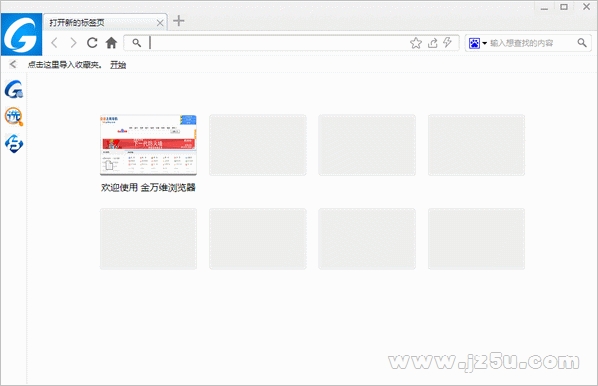Click the search box magnifier button
The width and height of the screenshot is (598, 386).
(582, 43)
